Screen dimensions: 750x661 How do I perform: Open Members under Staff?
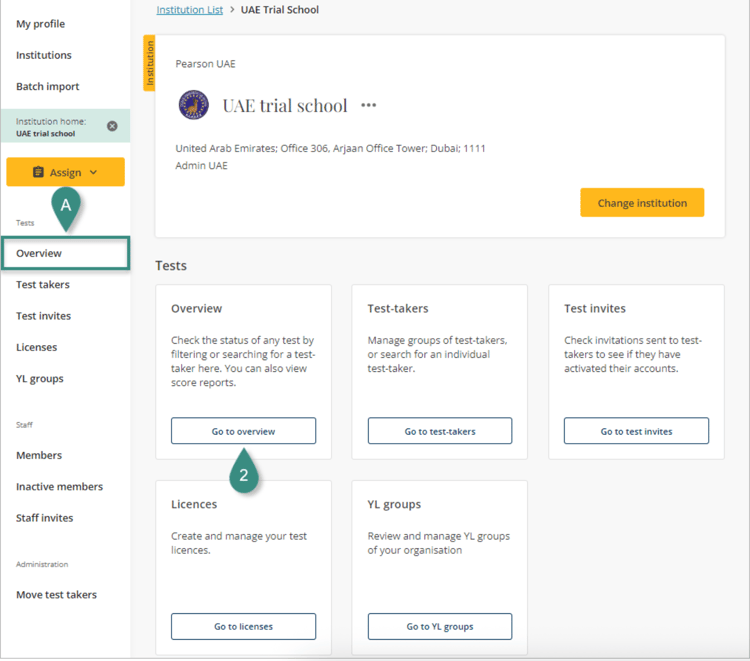(x=39, y=455)
